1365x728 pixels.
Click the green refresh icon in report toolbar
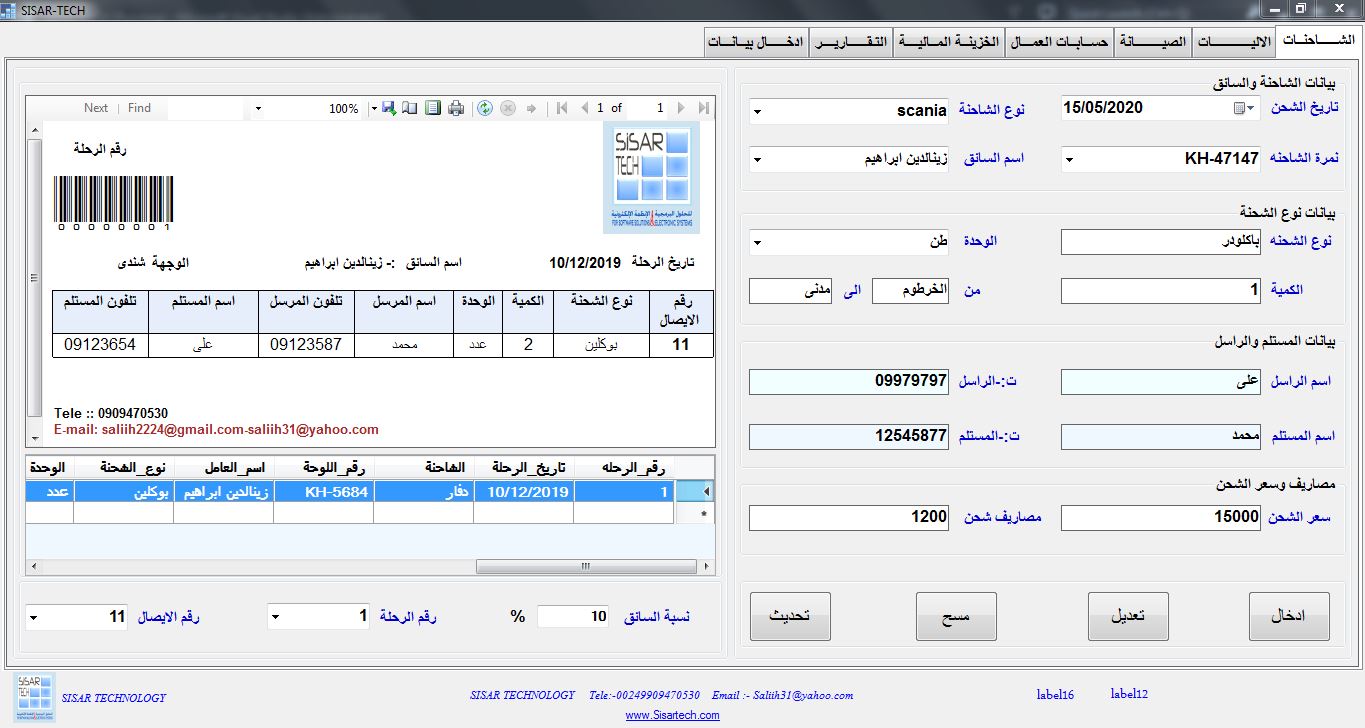click(x=485, y=108)
